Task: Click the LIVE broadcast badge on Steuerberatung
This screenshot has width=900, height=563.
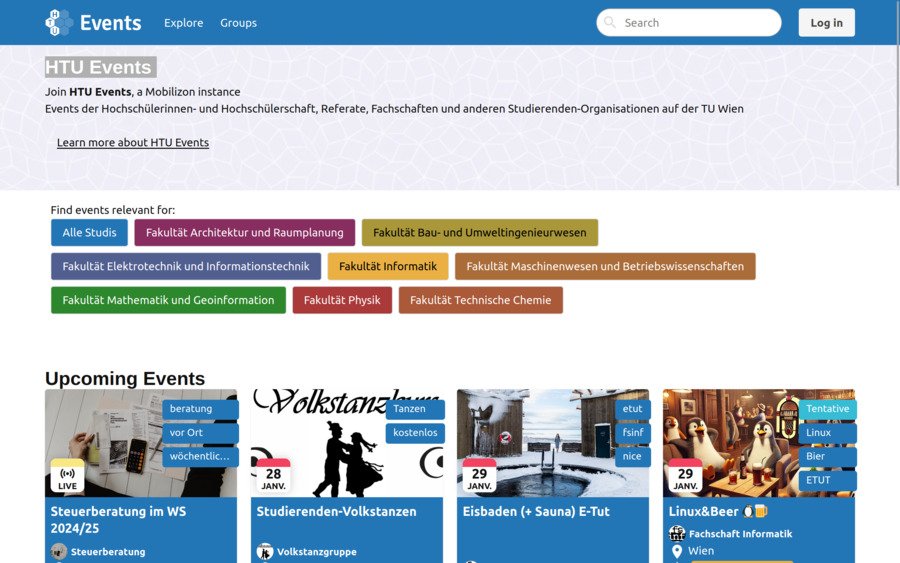Action: [67, 477]
